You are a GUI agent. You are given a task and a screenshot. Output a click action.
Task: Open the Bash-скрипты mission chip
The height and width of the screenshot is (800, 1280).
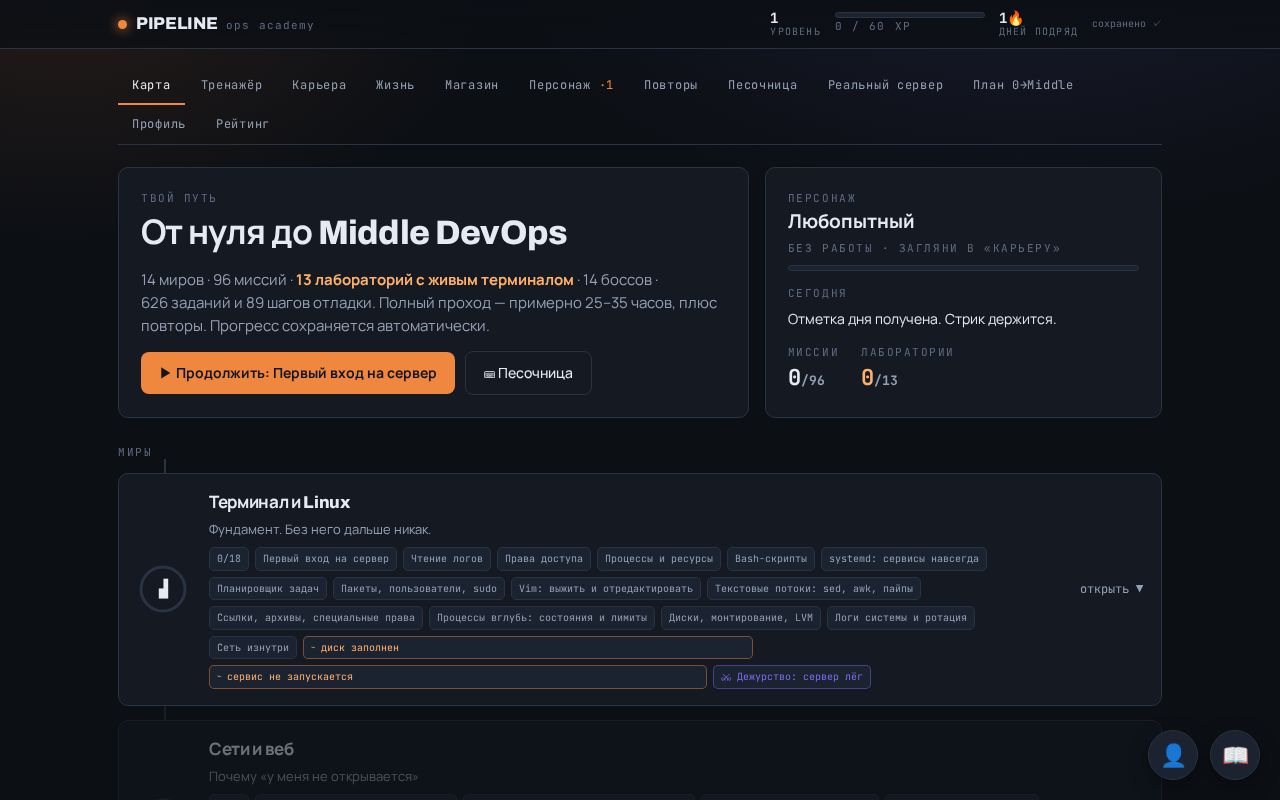(771, 559)
